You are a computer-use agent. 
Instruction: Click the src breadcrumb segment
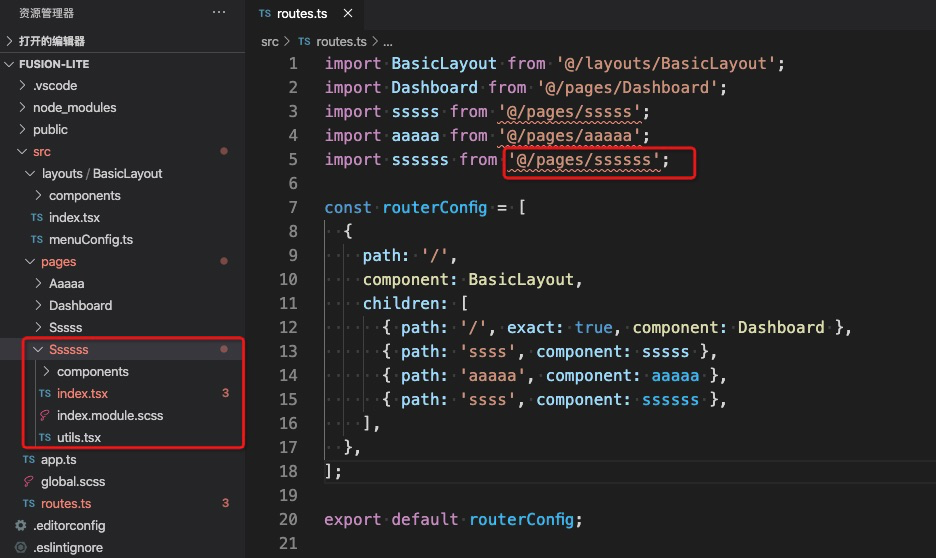[270, 41]
